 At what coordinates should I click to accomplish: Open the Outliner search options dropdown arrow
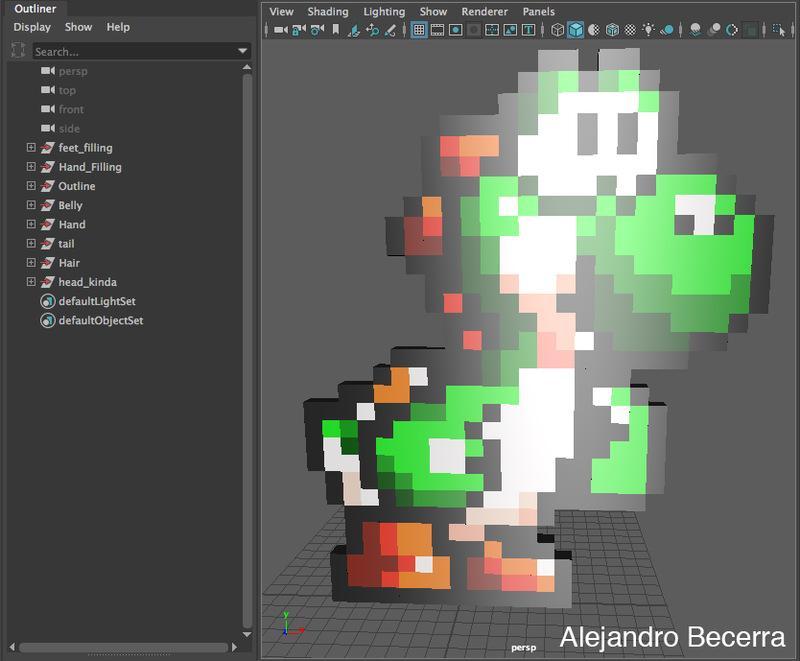[x=243, y=51]
